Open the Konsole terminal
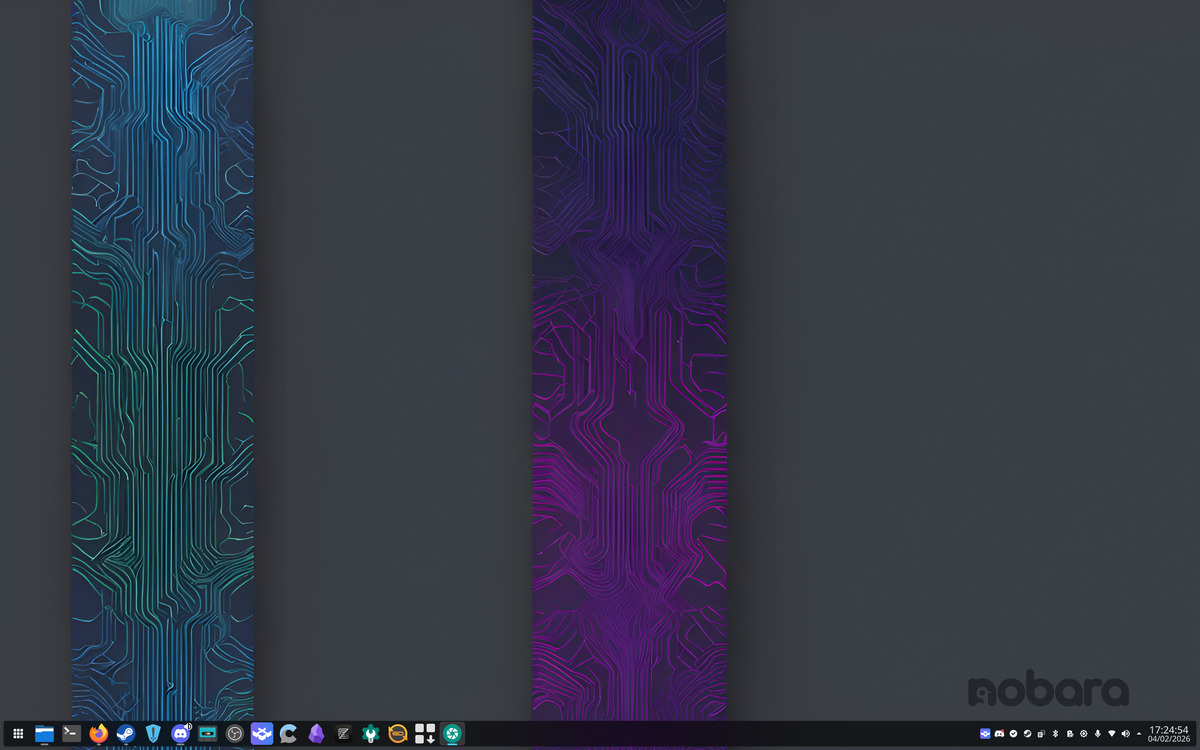The image size is (1200, 750). [x=70, y=733]
